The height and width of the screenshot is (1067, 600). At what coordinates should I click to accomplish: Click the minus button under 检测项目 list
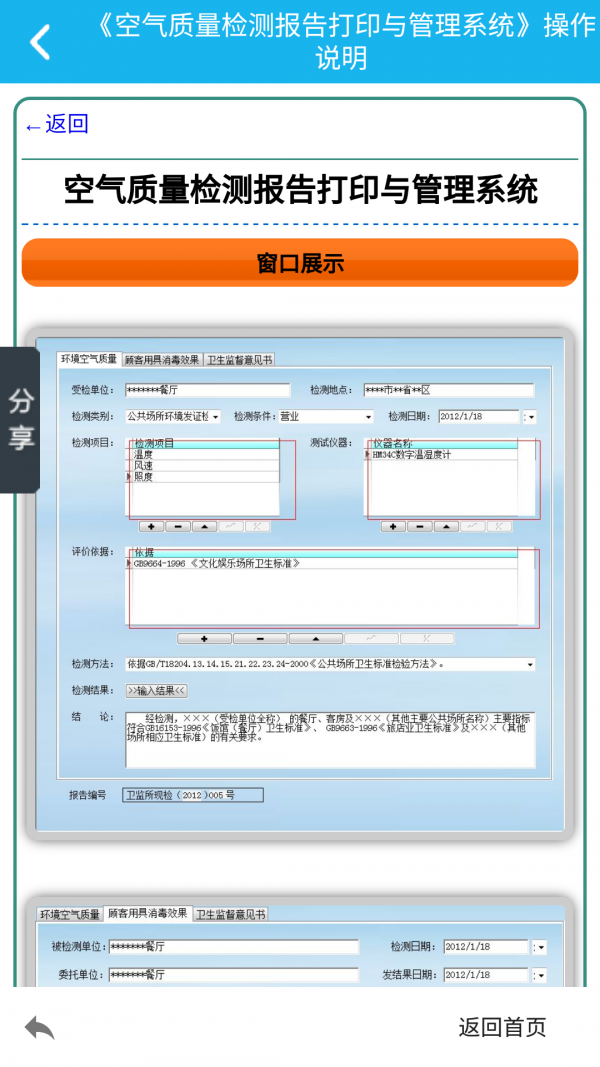(178, 527)
